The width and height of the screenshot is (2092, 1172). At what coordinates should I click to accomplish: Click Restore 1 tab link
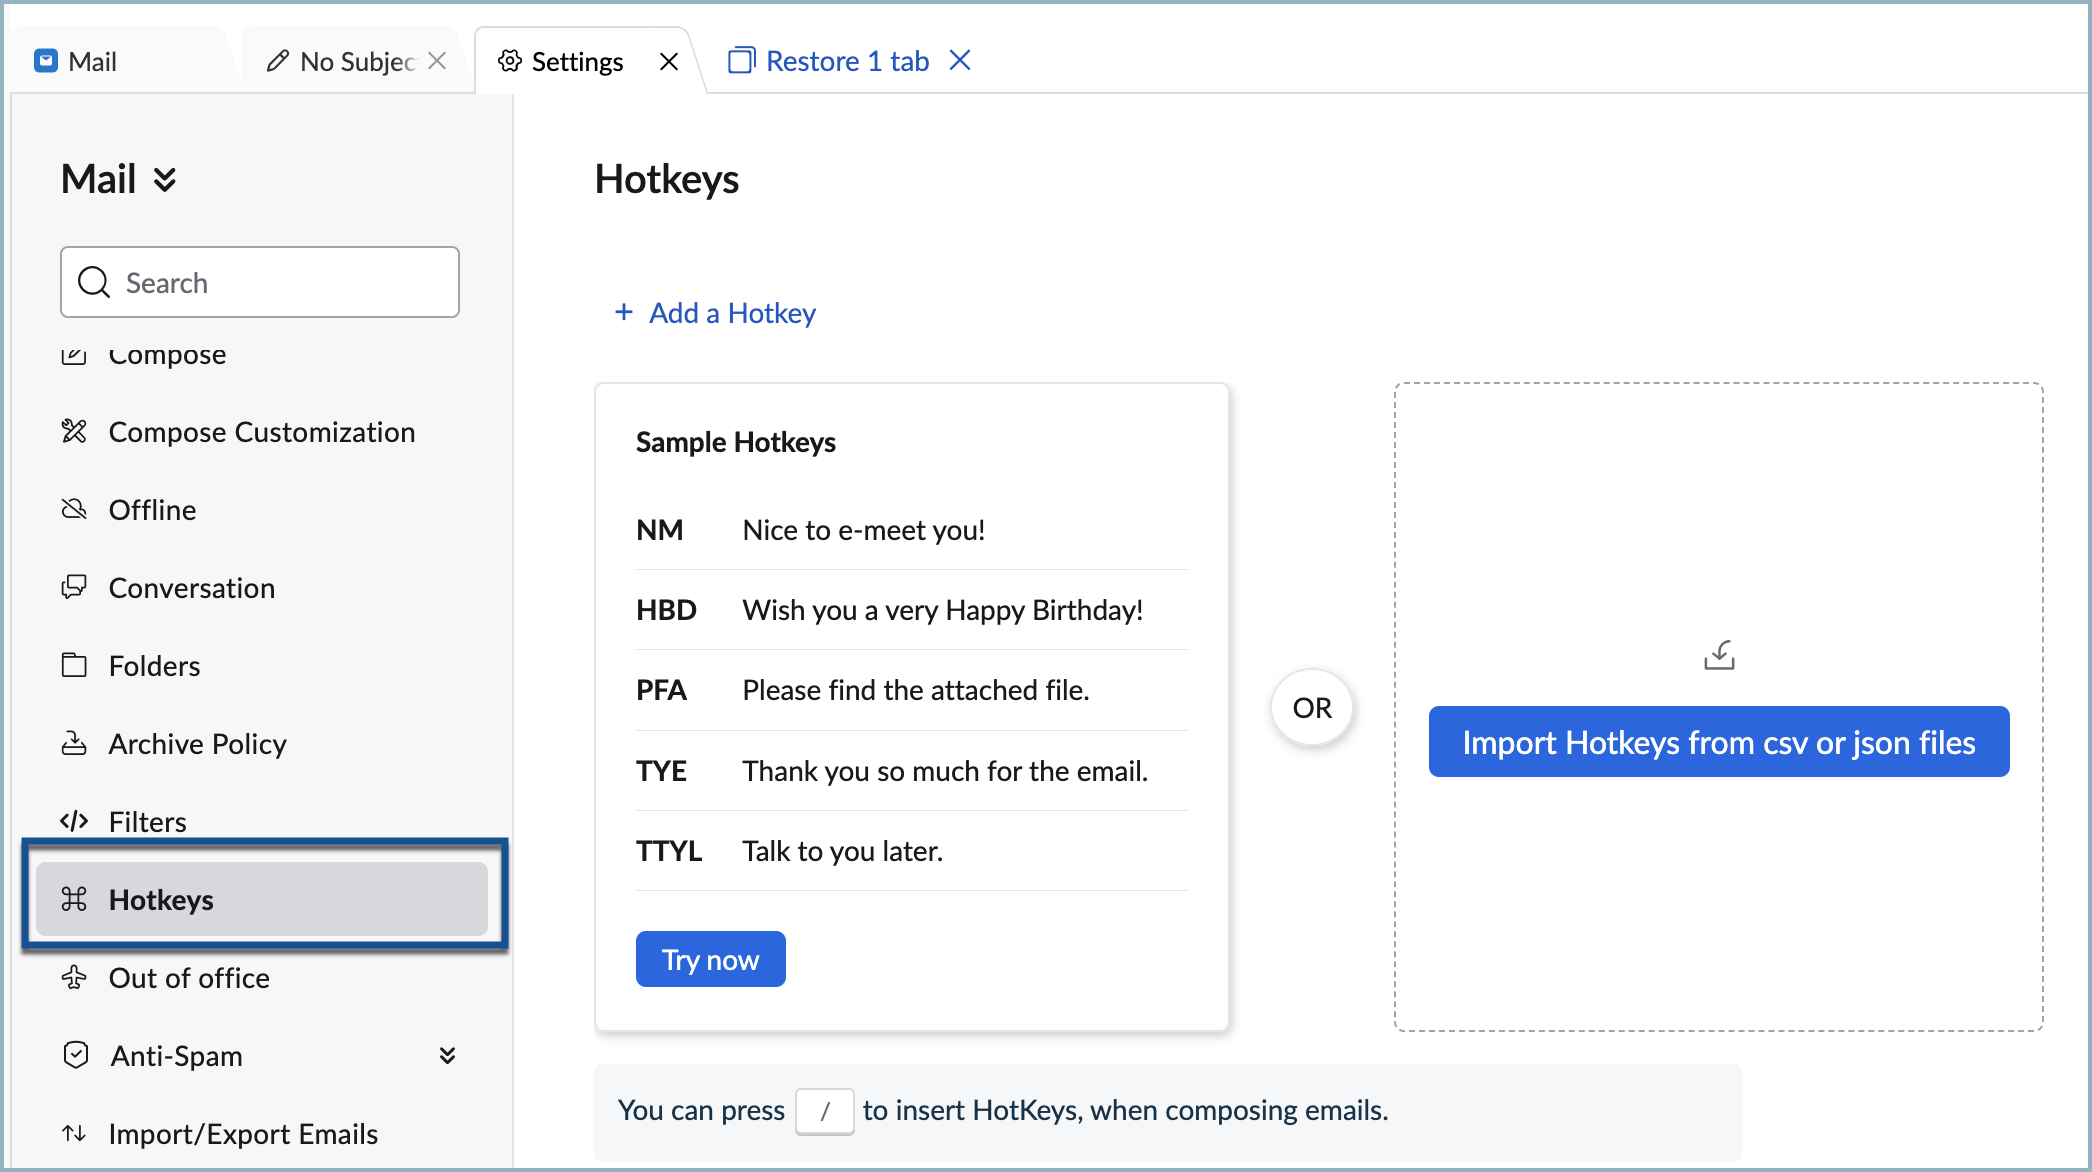click(x=846, y=61)
